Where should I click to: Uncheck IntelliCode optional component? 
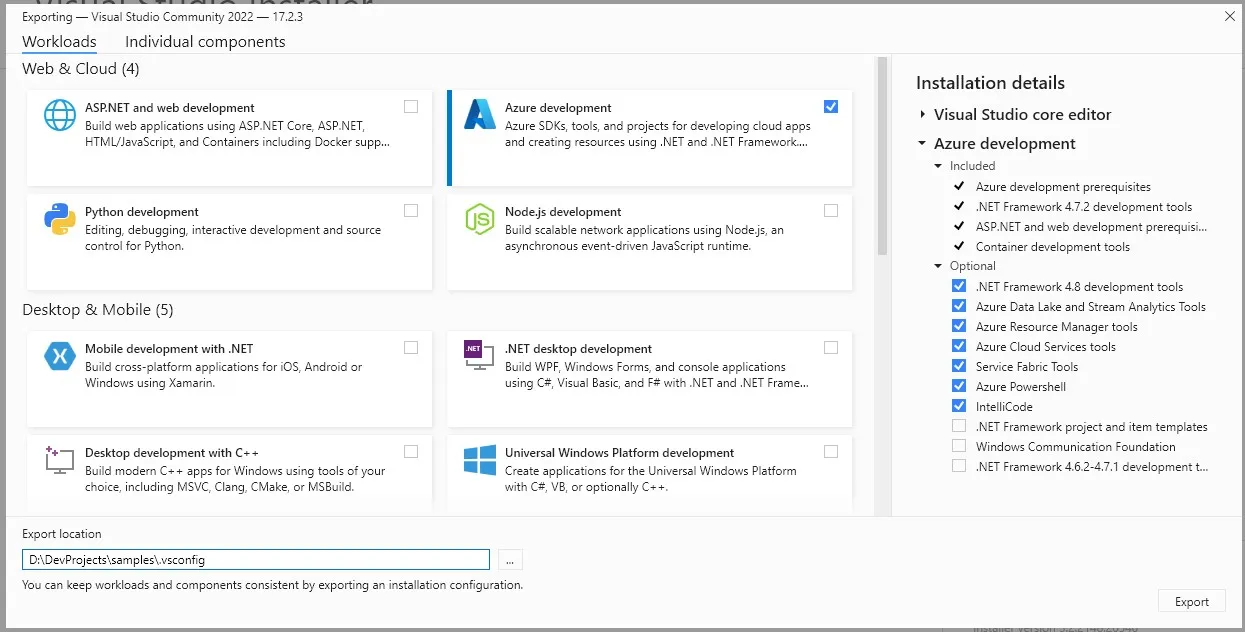pos(959,407)
